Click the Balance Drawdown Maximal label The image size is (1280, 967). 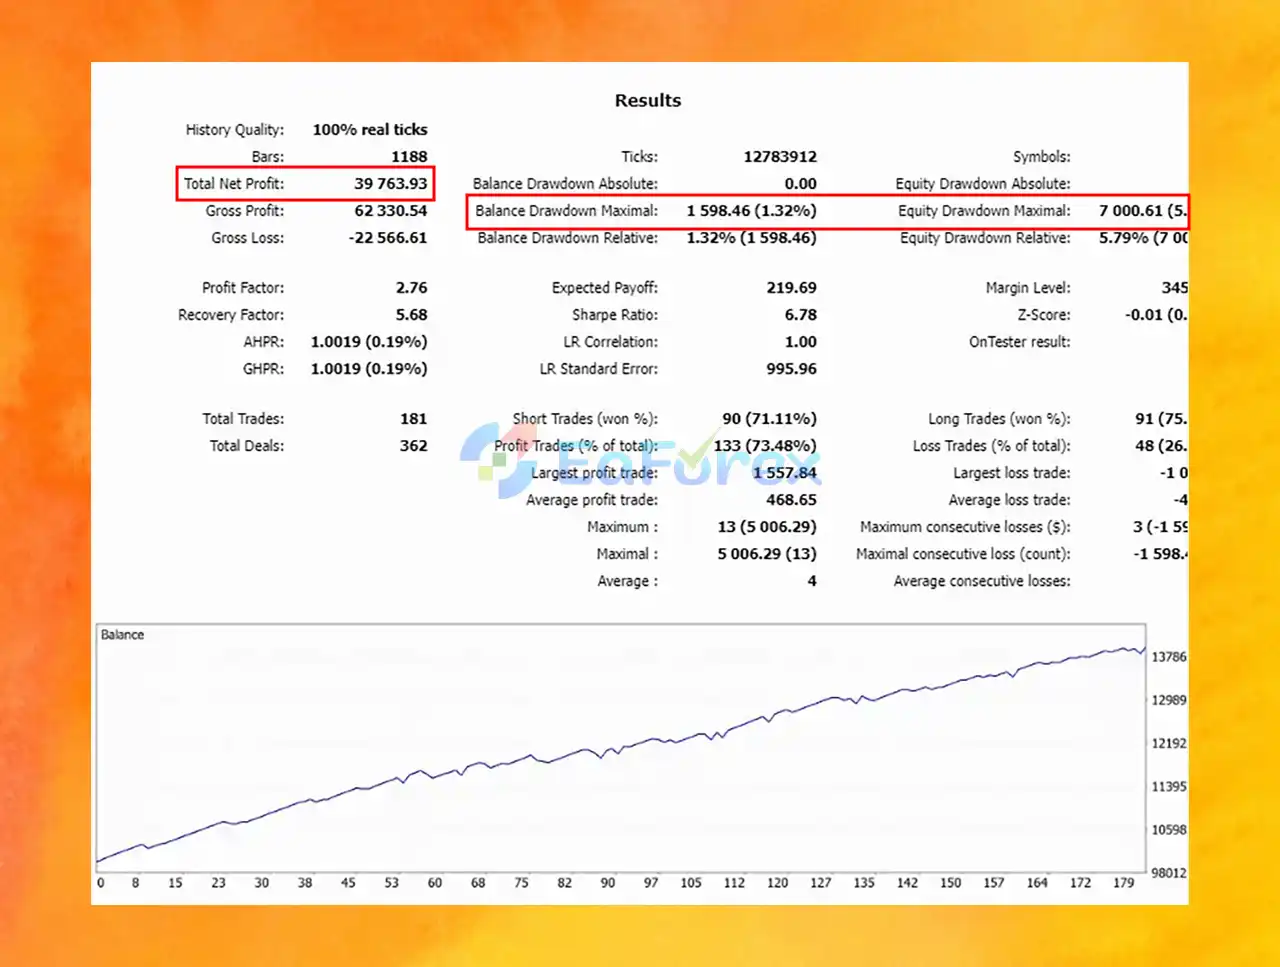click(x=566, y=211)
